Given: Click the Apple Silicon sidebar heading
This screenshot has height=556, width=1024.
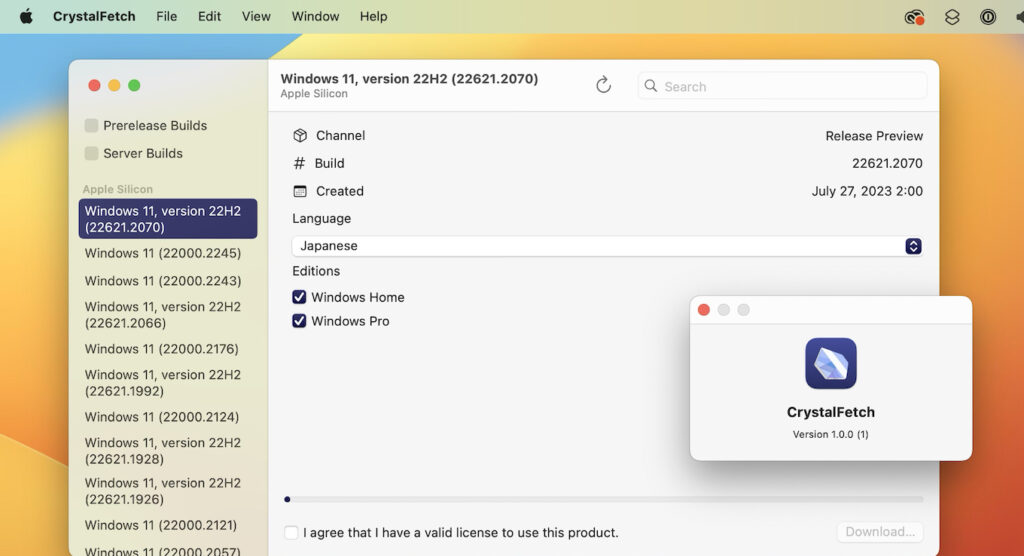Looking at the screenshot, I should click(x=118, y=189).
